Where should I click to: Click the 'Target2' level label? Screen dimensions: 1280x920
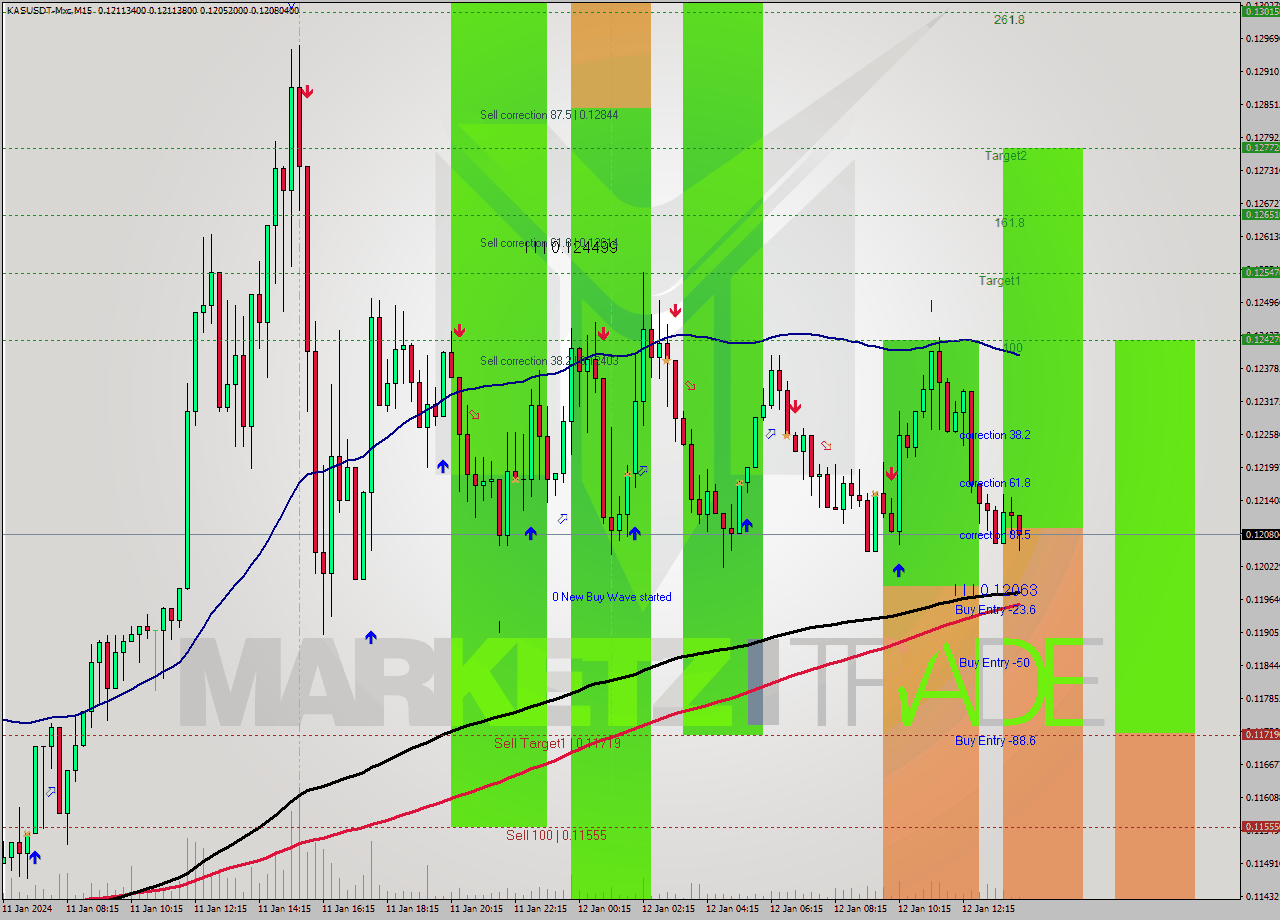tap(1005, 156)
